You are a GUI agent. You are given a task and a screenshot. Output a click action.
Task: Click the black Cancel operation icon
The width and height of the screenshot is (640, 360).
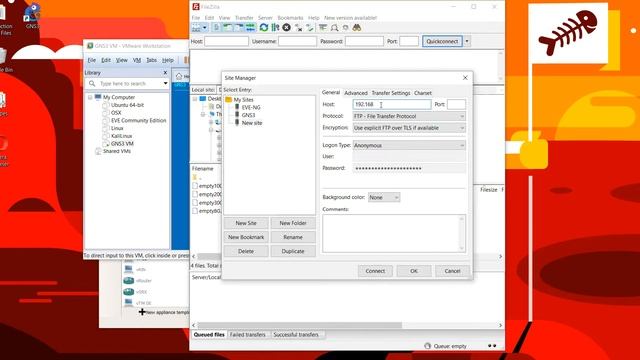(287, 28)
